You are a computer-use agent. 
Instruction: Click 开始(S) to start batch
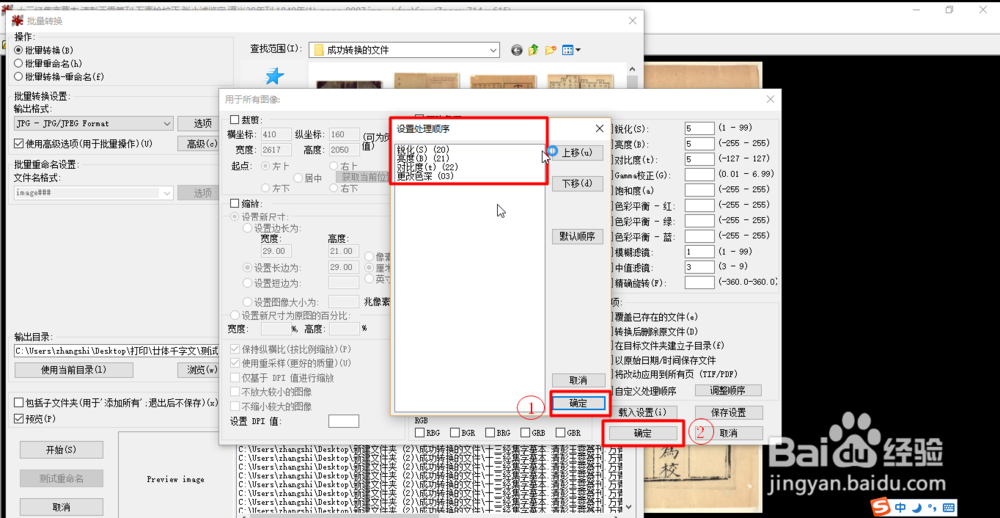(x=61, y=450)
